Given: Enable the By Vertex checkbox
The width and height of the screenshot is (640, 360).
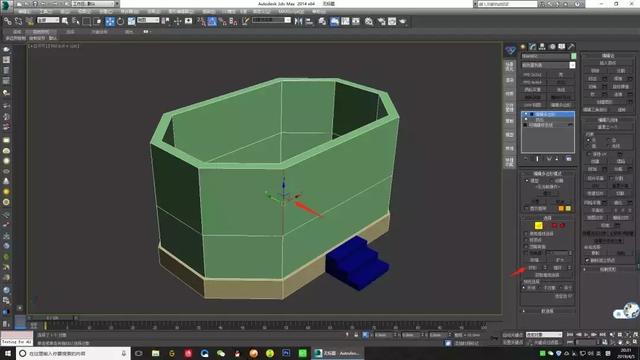Looking at the screenshot, I should [x=526, y=240].
